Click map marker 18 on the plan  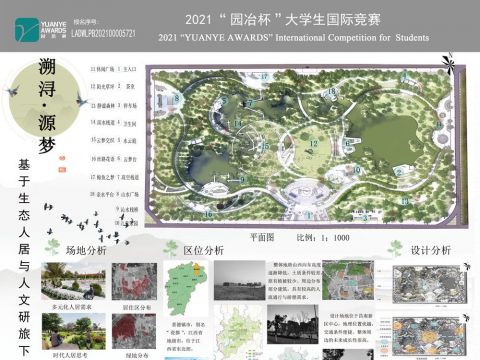pyautogui.click(x=331, y=91)
